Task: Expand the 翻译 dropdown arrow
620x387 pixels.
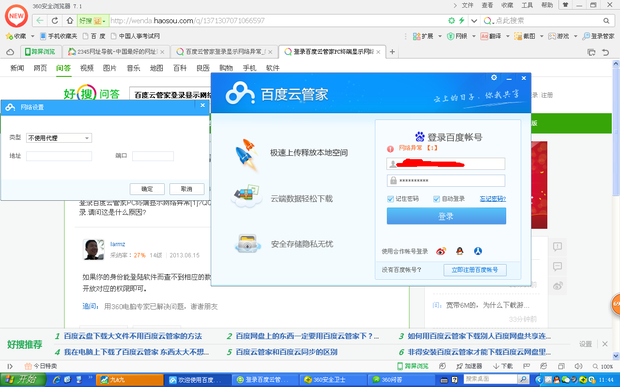Action: click(507, 36)
